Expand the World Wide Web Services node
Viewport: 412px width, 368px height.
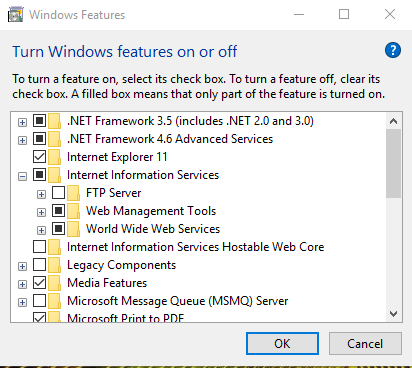[x=41, y=230]
